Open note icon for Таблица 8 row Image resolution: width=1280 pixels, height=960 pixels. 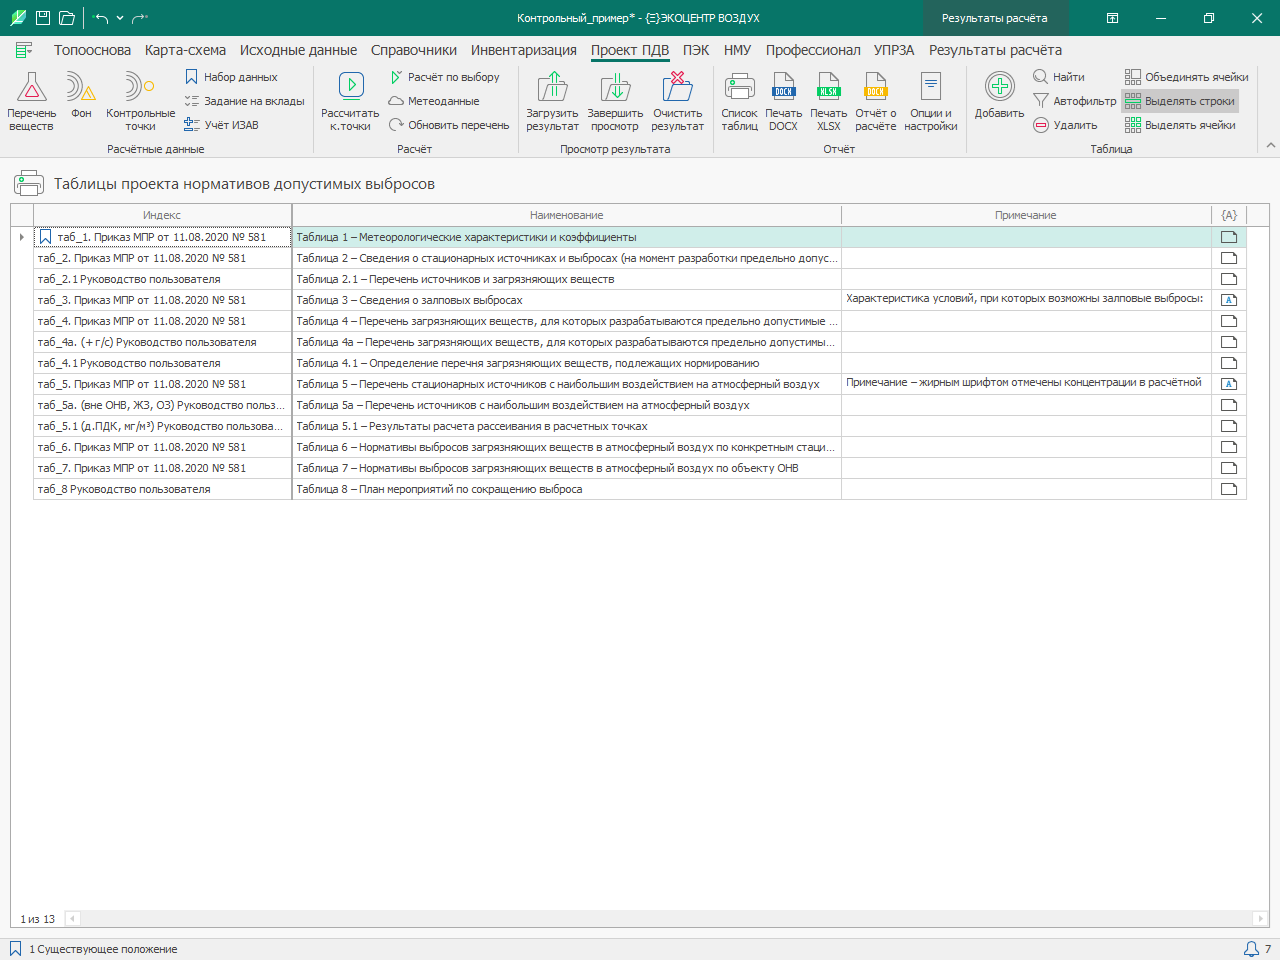(1229, 489)
